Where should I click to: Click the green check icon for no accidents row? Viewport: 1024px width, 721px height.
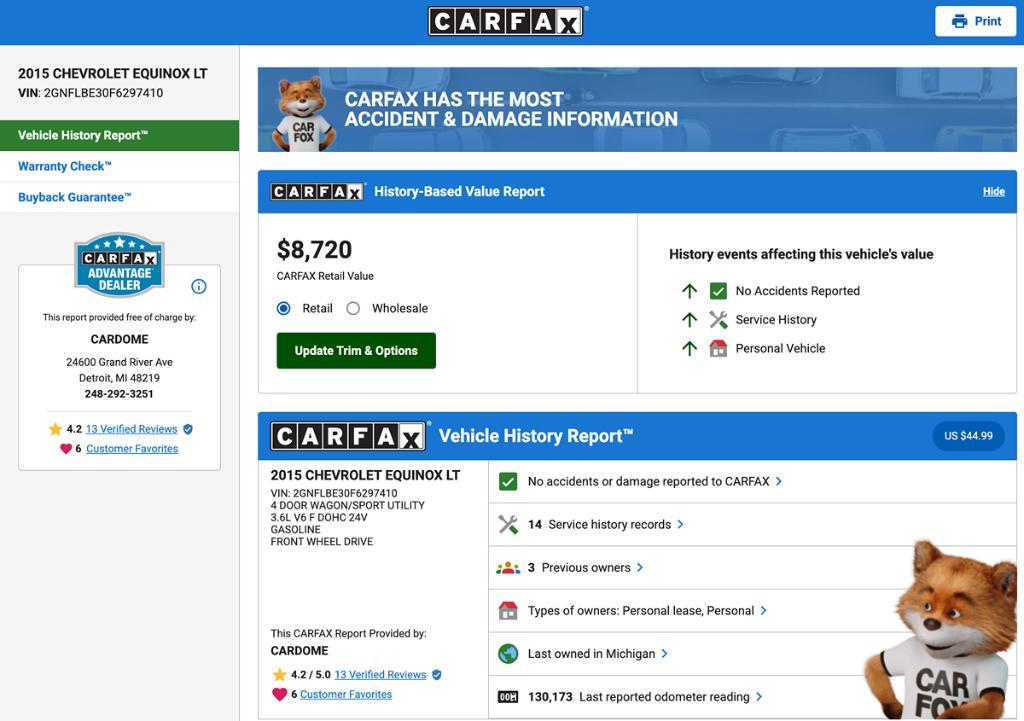click(508, 482)
